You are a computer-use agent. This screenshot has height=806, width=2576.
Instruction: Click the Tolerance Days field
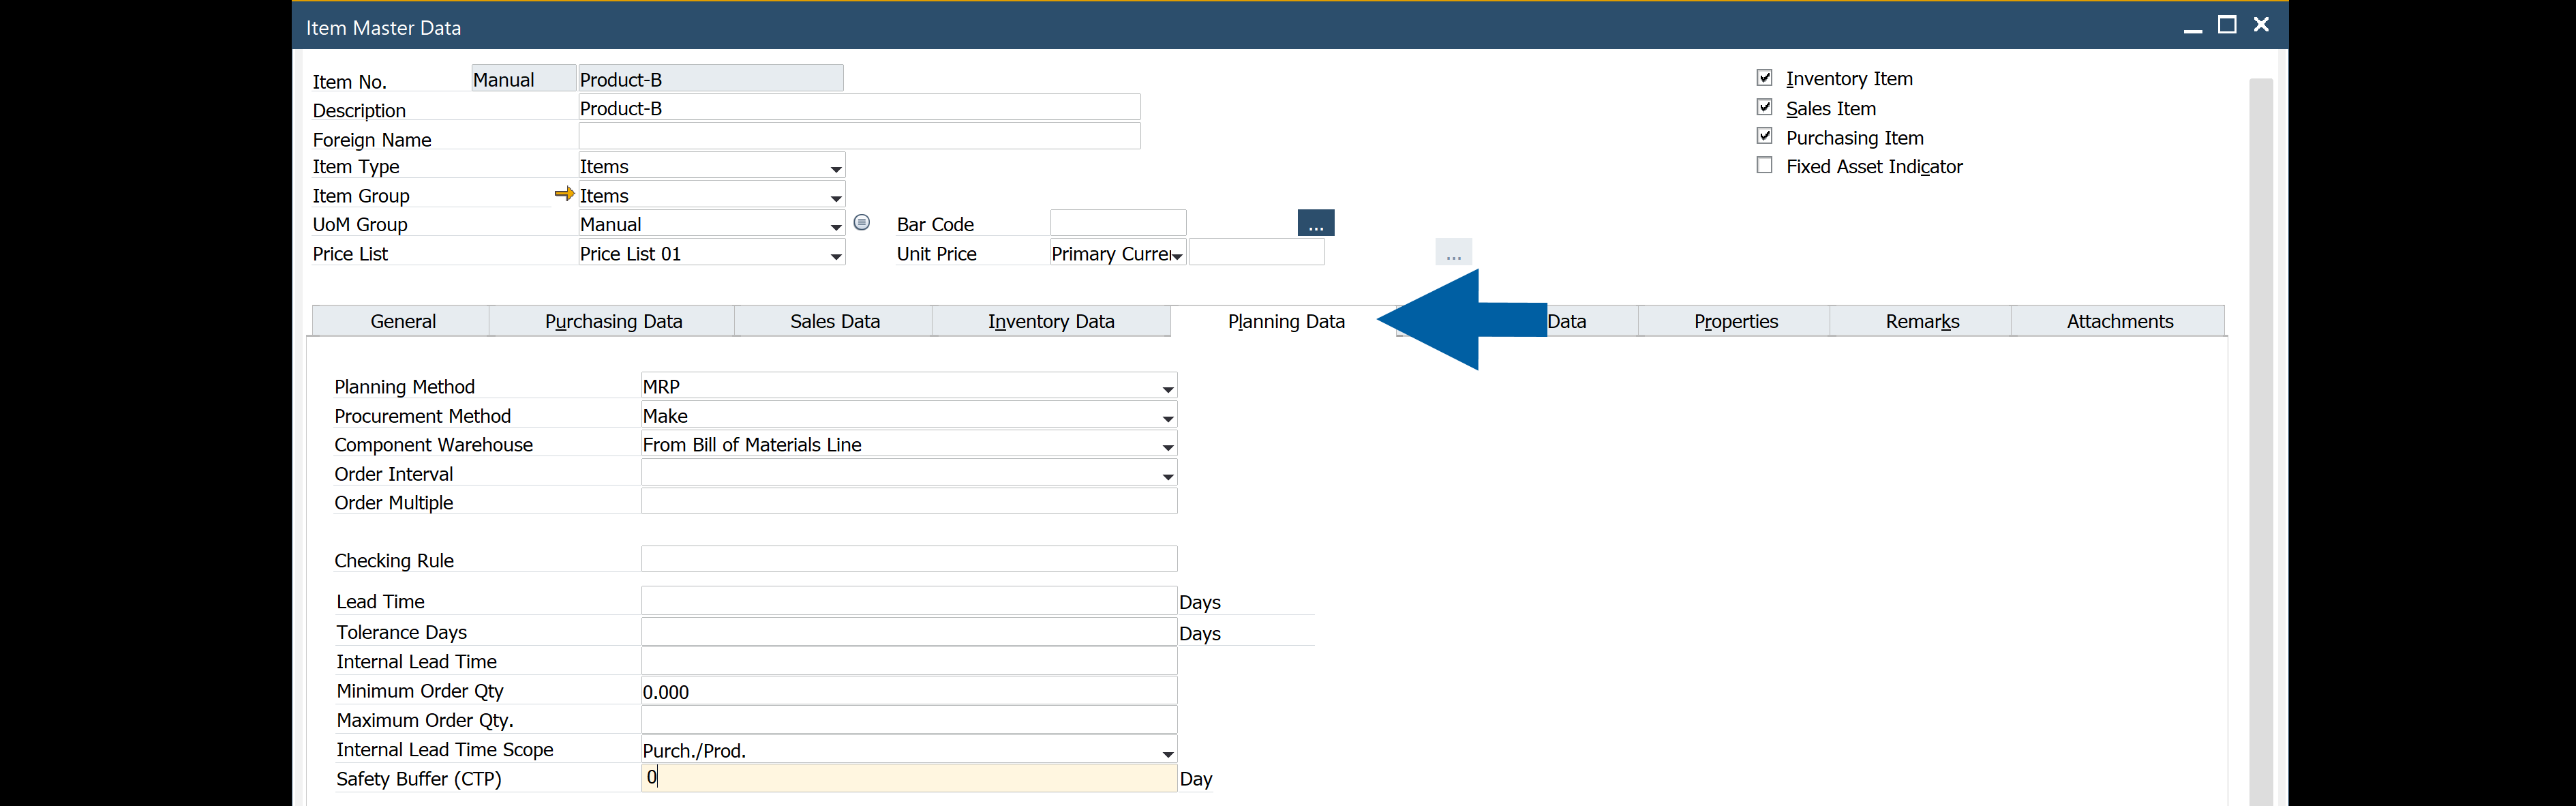(x=909, y=631)
